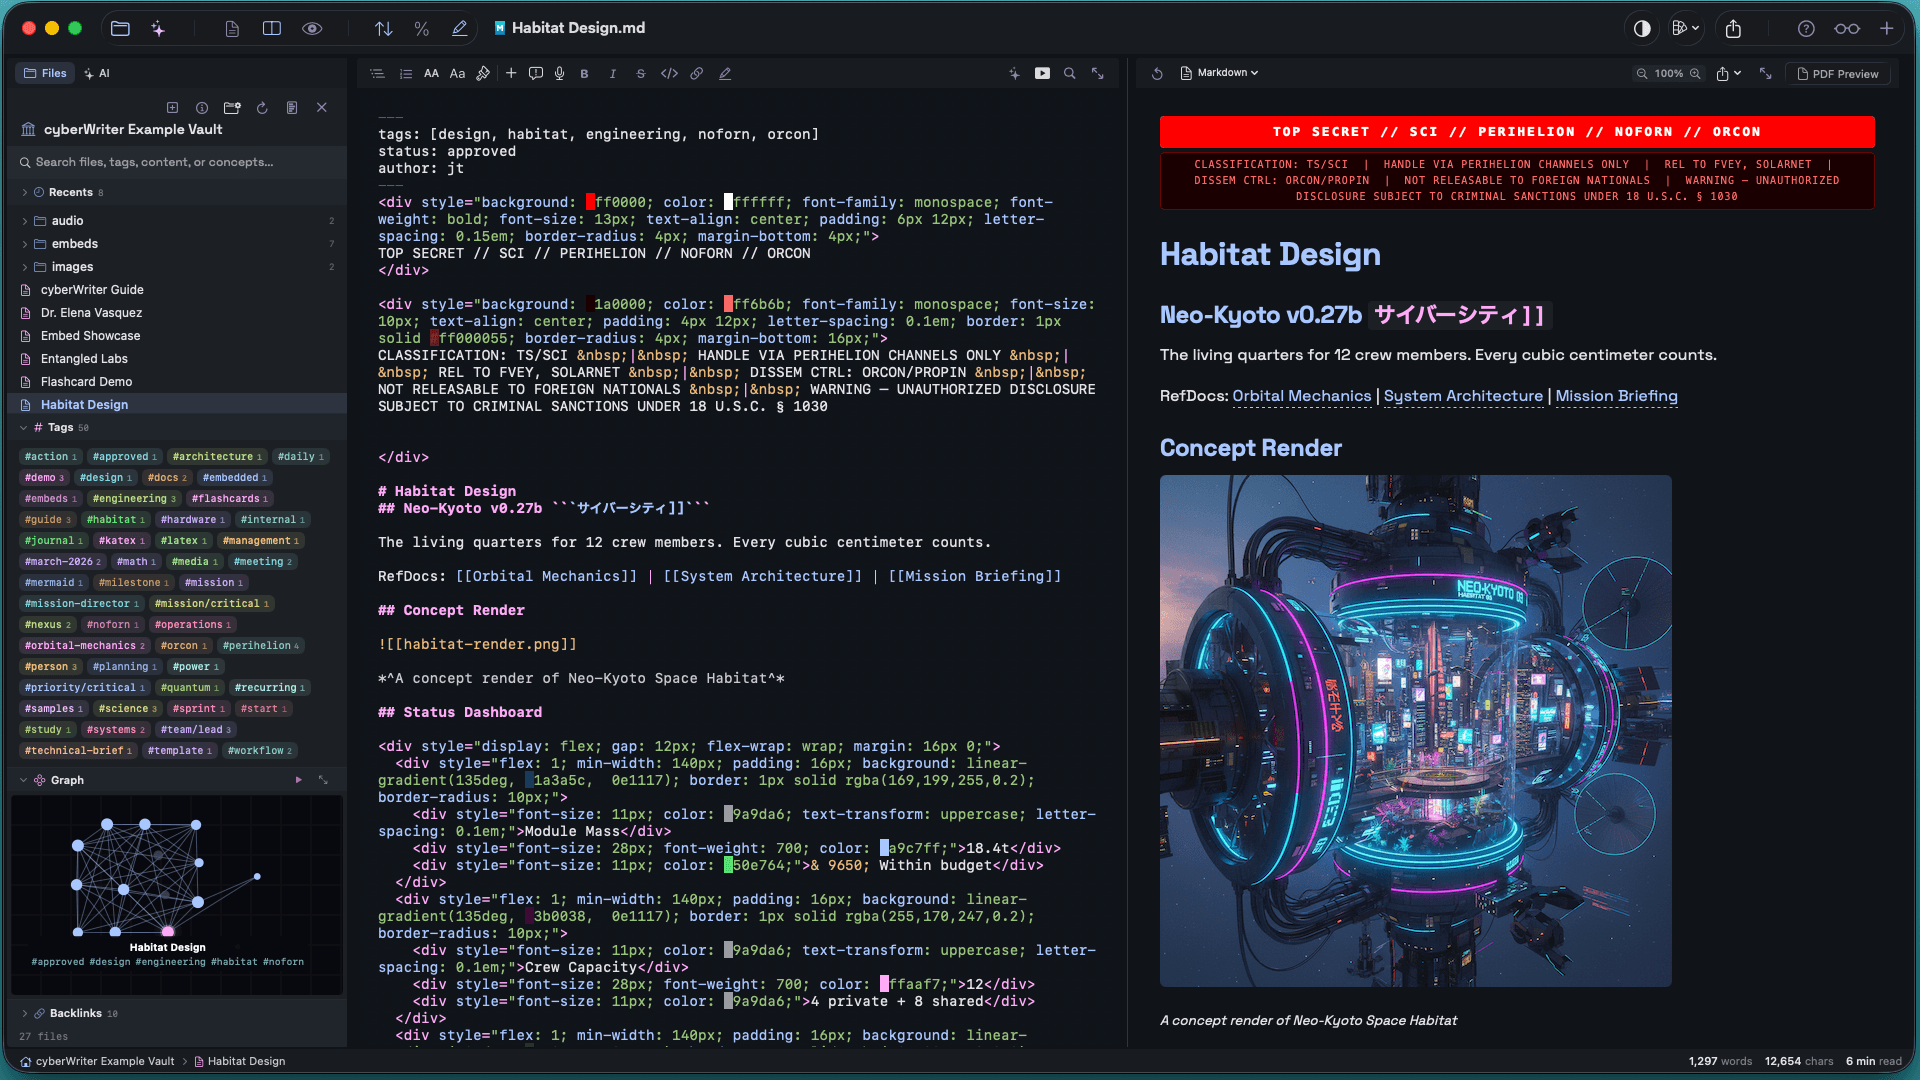The height and width of the screenshot is (1080, 1920).
Task: Collapse the Graph panel
Action: [24, 780]
